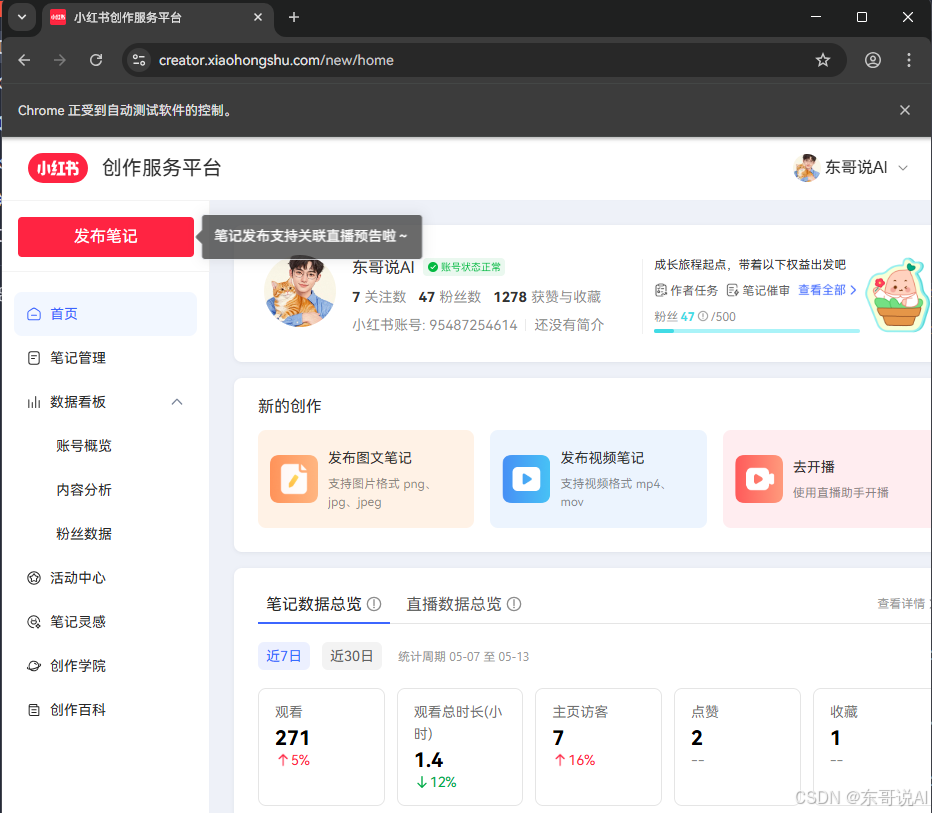Open a new browser tab
Screen dimensions: 932x813
pyautogui.click(x=294, y=17)
